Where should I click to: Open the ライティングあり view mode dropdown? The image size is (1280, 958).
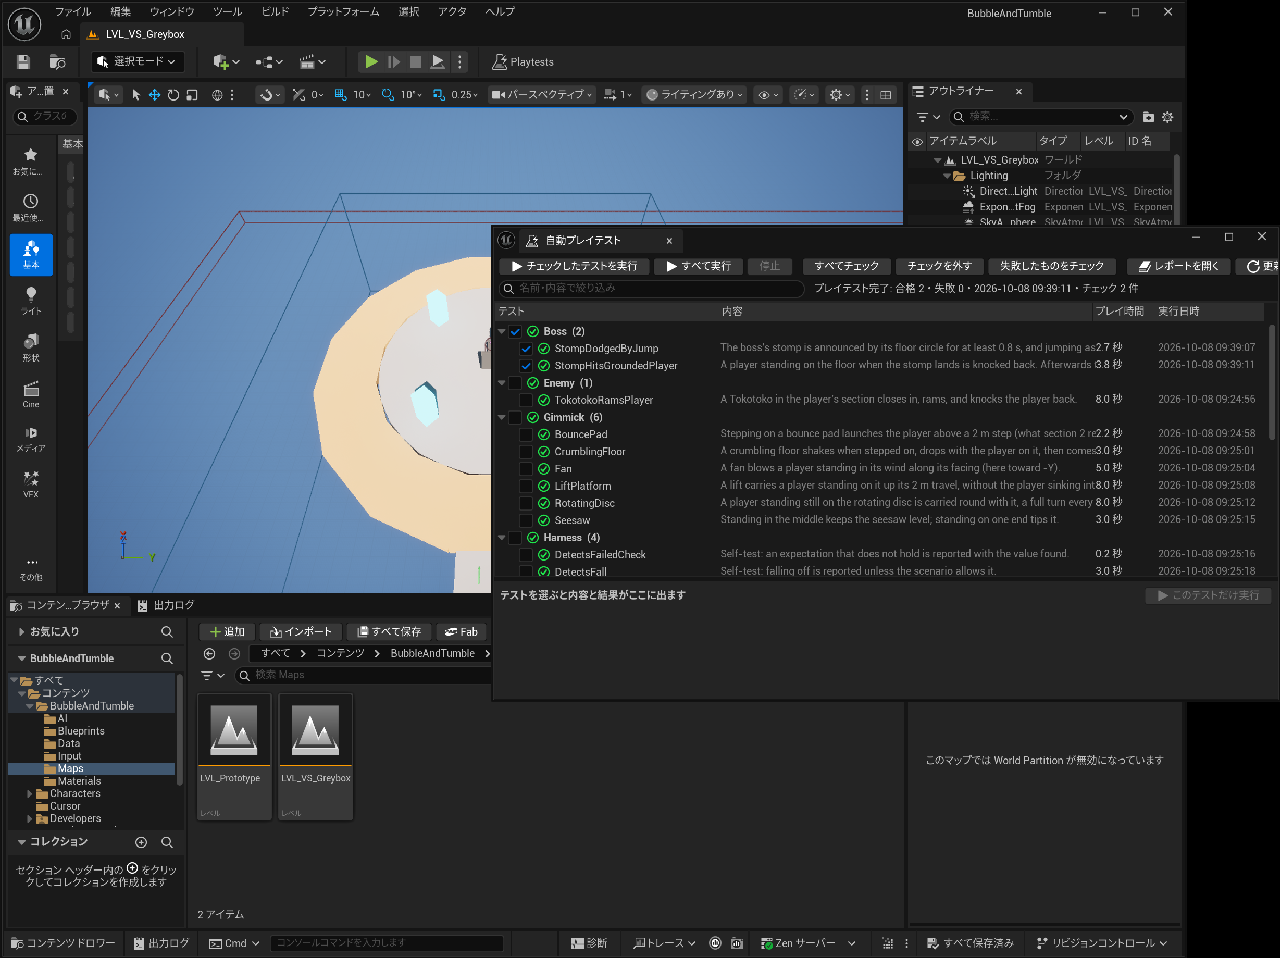click(x=694, y=95)
